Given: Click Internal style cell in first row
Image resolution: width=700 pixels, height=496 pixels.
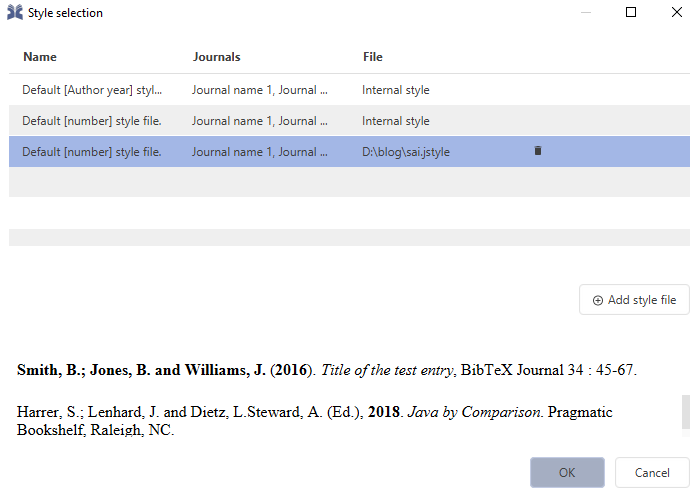Looking at the screenshot, I should [x=396, y=90].
